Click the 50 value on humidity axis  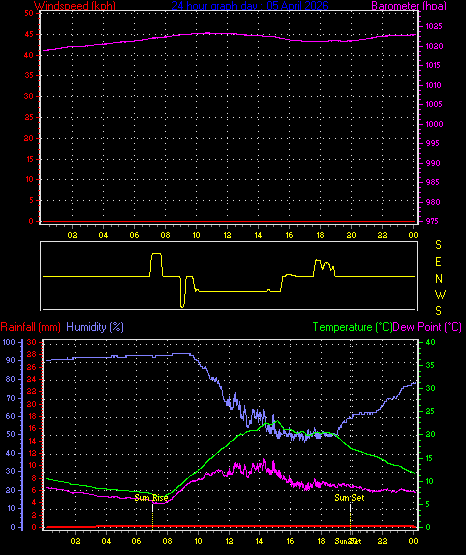[11, 434]
